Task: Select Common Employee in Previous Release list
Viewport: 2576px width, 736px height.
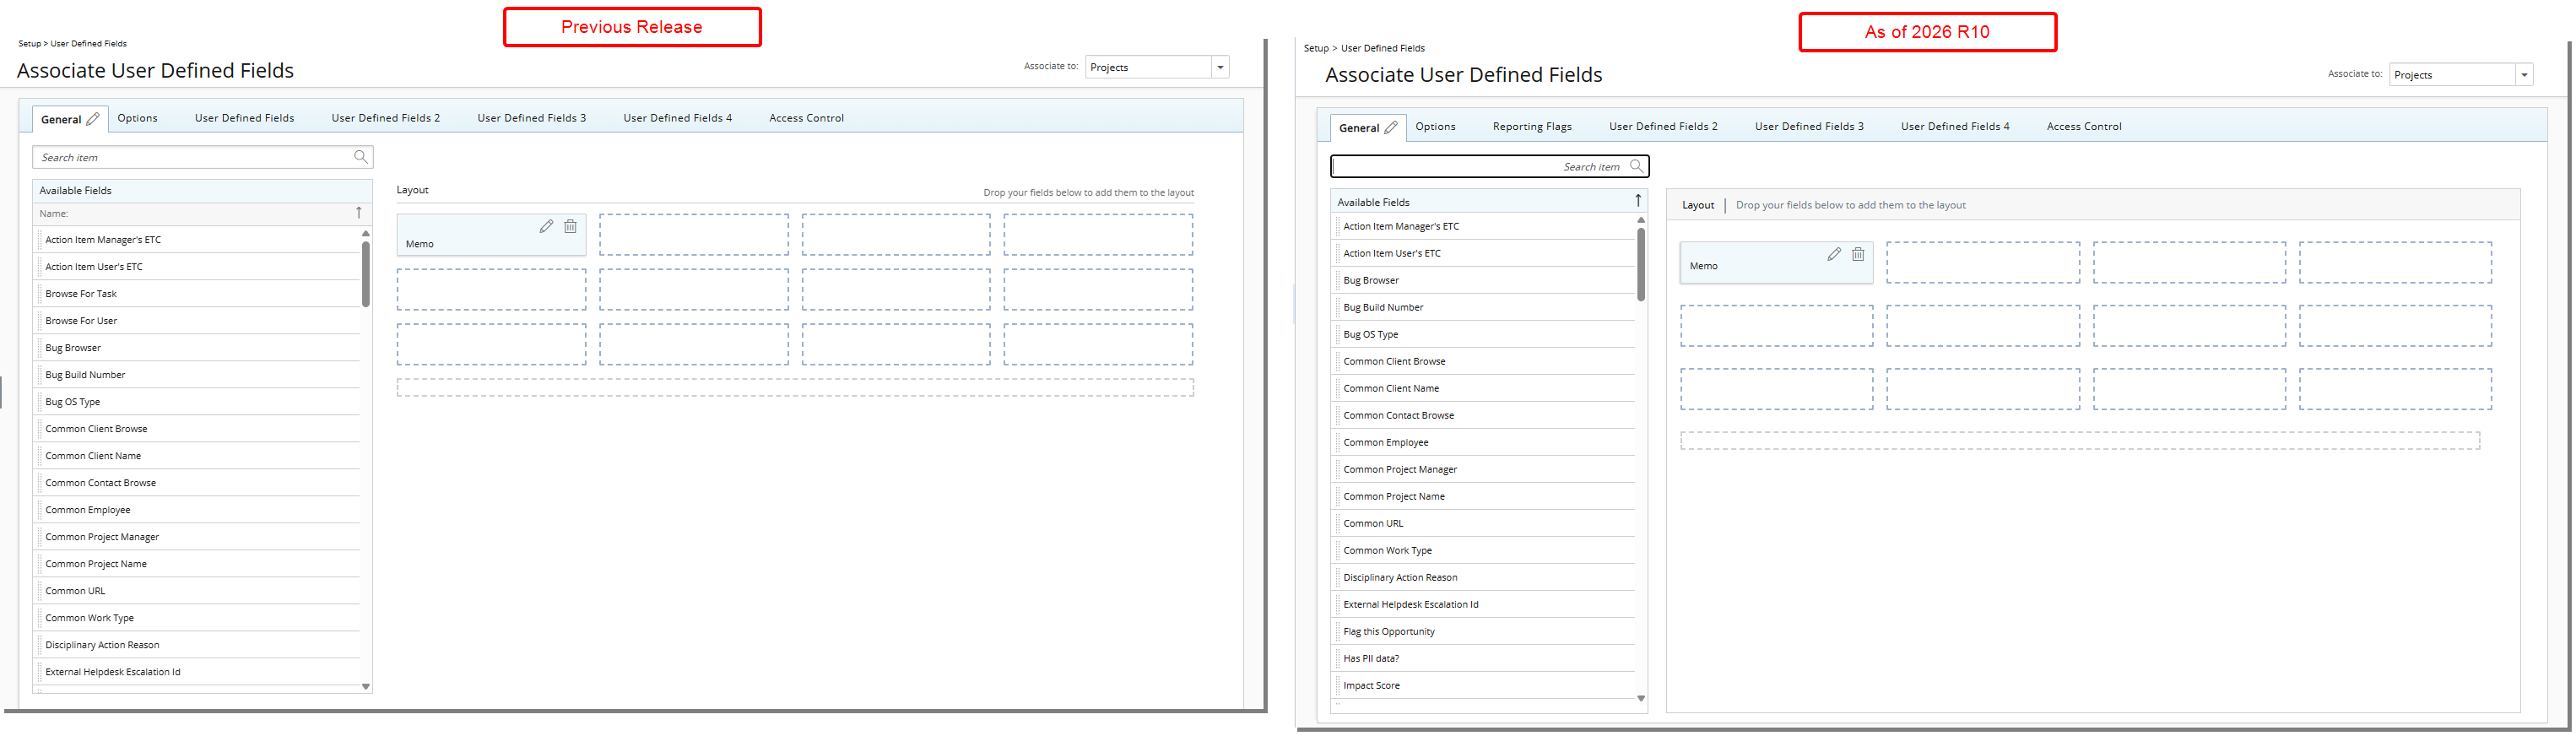Action: [198, 510]
